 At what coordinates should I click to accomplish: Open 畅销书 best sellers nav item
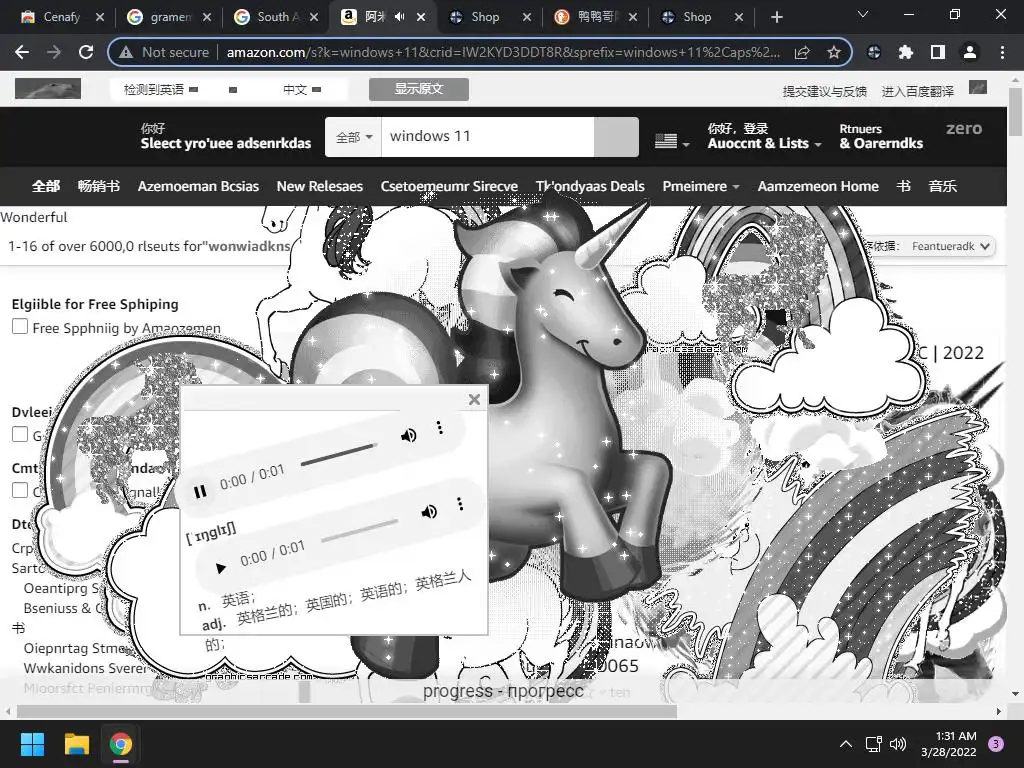[x=99, y=186]
